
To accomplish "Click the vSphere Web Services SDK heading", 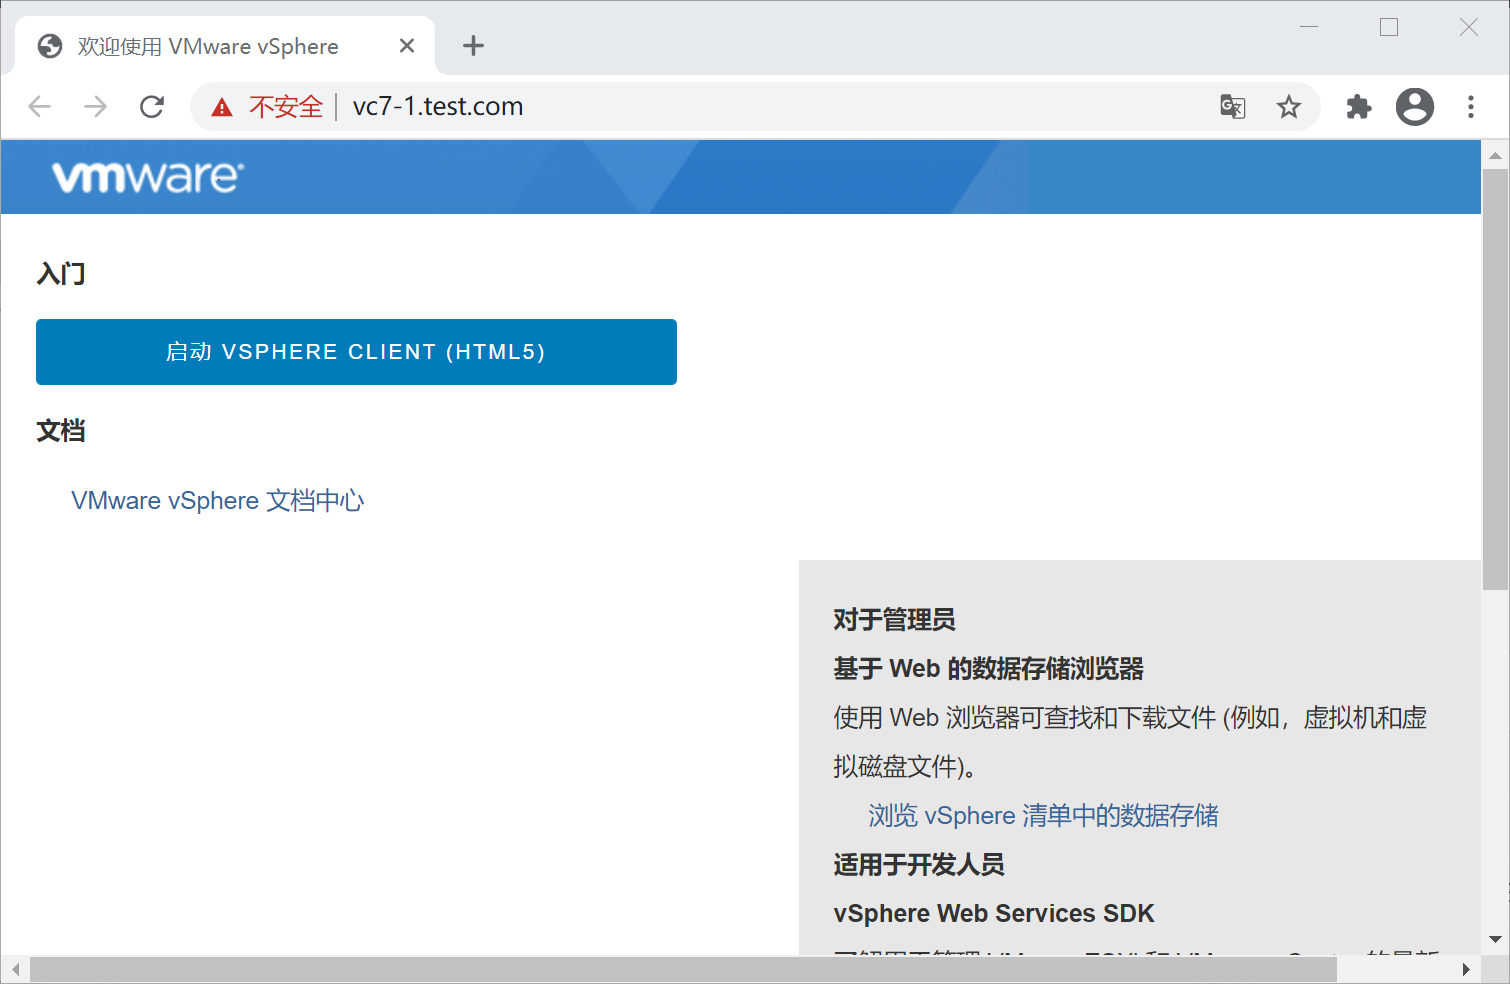I will (x=994, y=914).
